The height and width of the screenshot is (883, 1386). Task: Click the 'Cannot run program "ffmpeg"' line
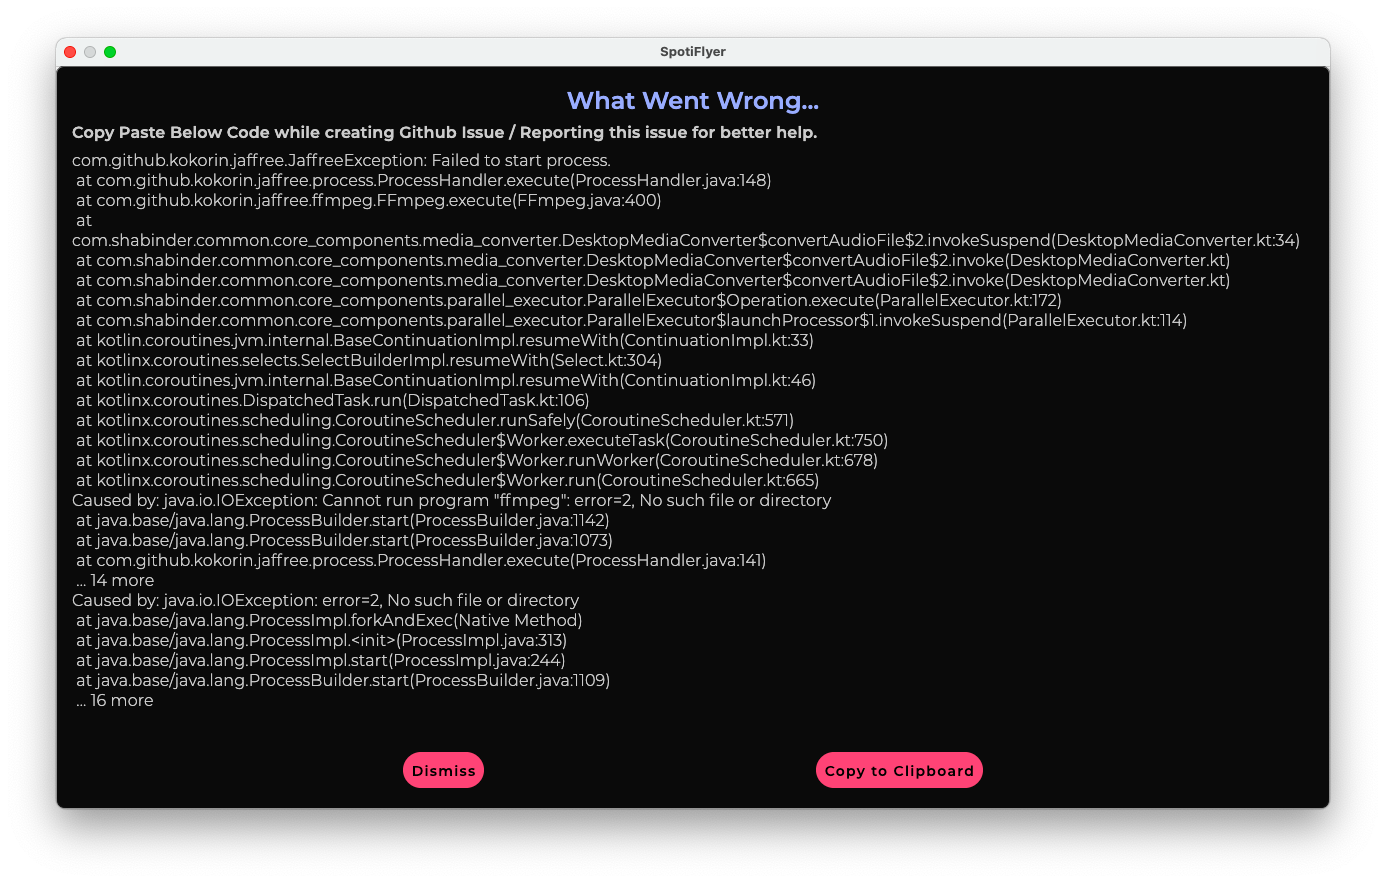451,500
